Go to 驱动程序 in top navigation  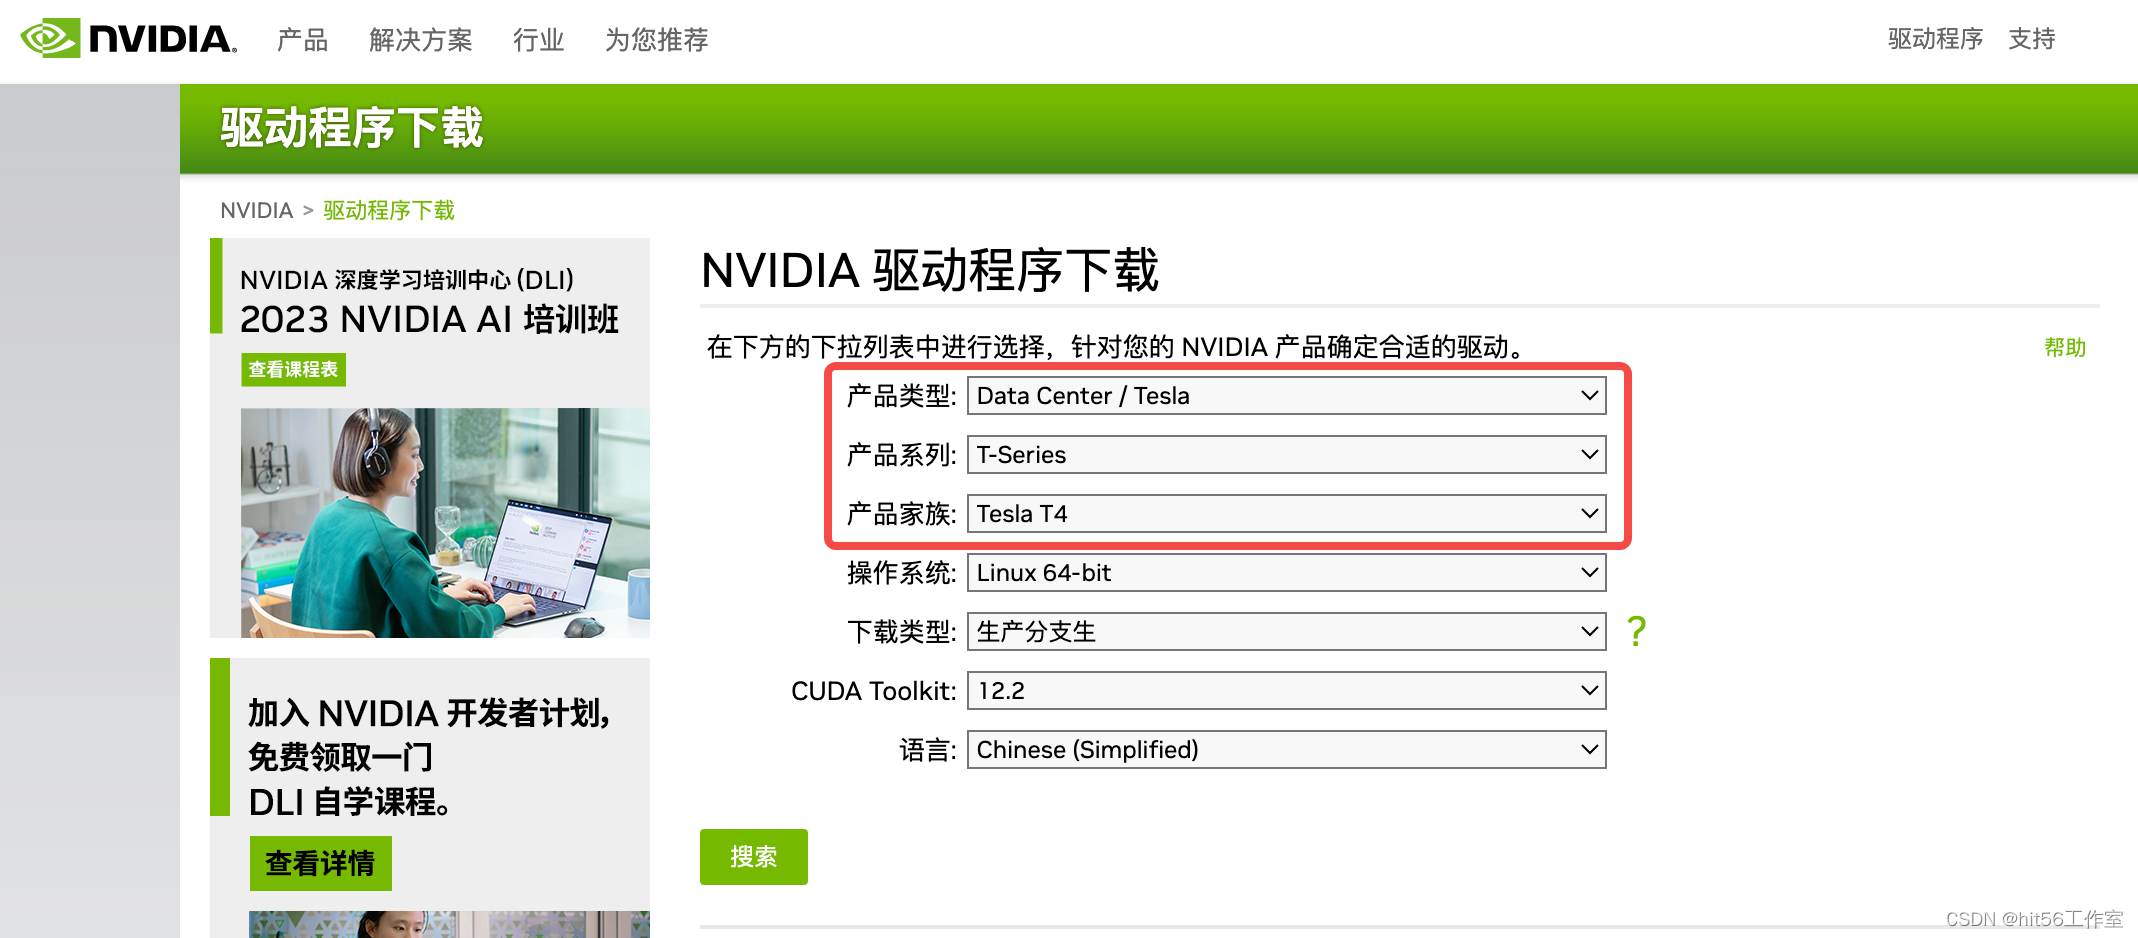coord(1935,39)
